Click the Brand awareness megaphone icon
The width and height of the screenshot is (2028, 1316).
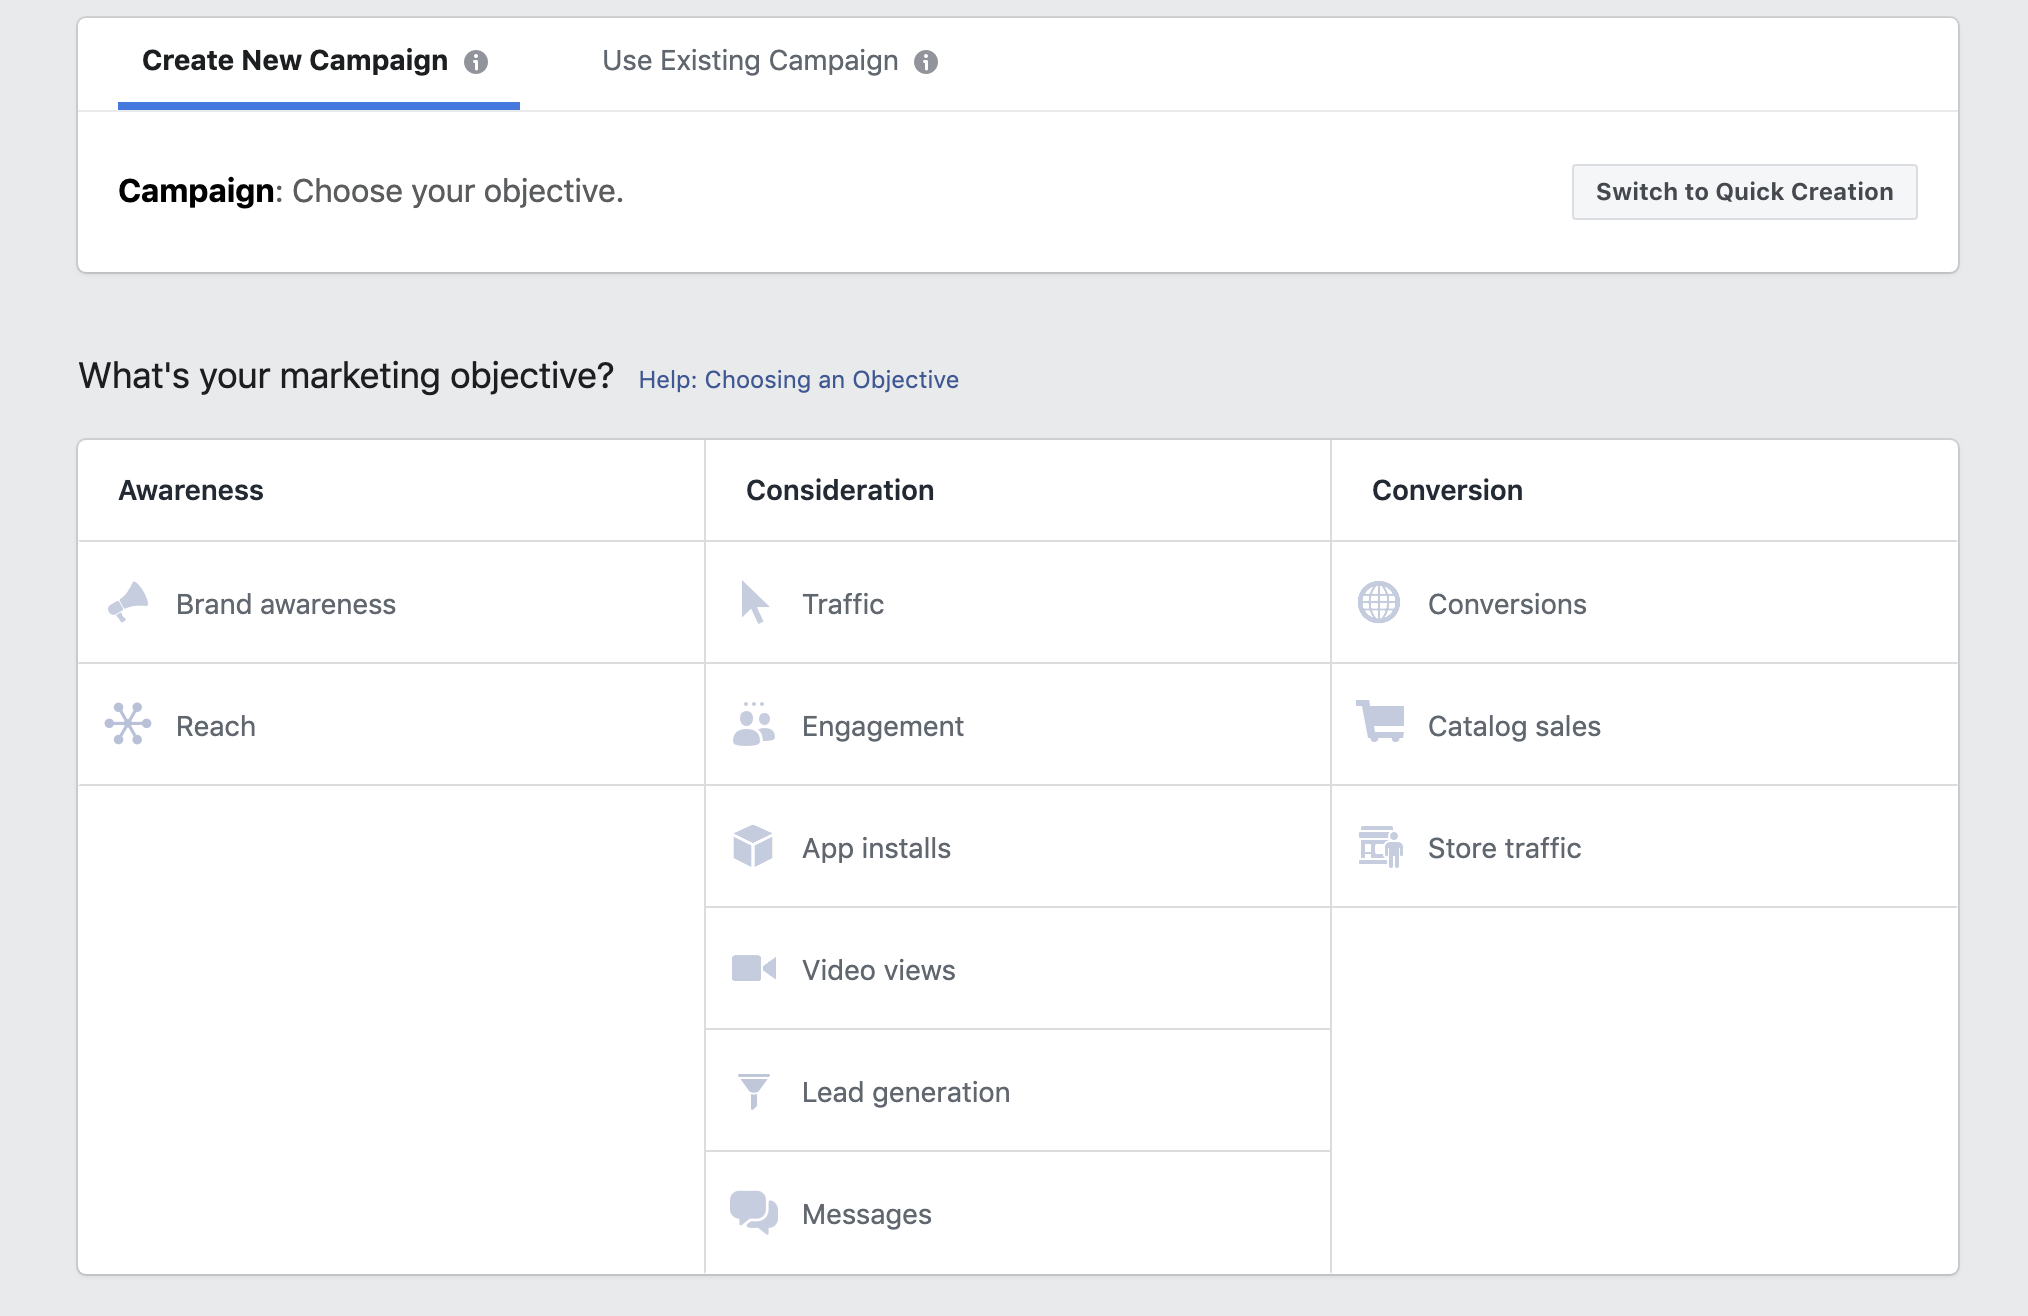(x=128, y=603)
